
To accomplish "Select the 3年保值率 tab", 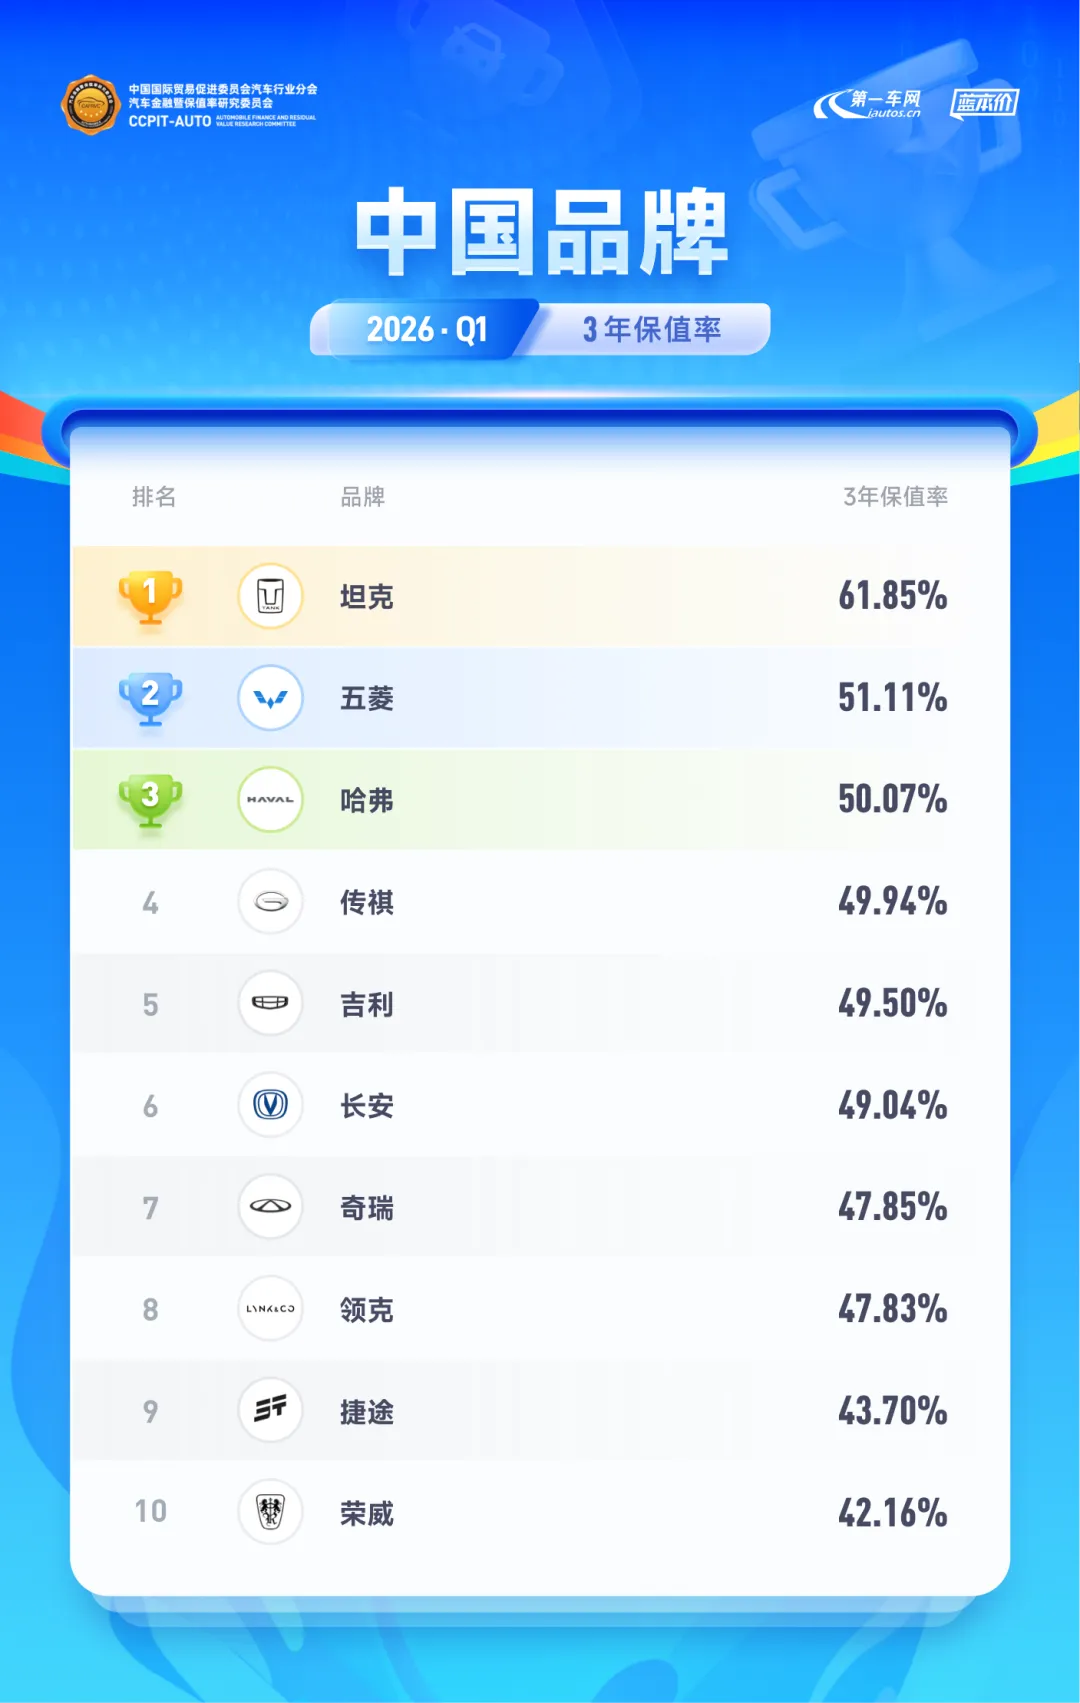I will tap(652, 329).
